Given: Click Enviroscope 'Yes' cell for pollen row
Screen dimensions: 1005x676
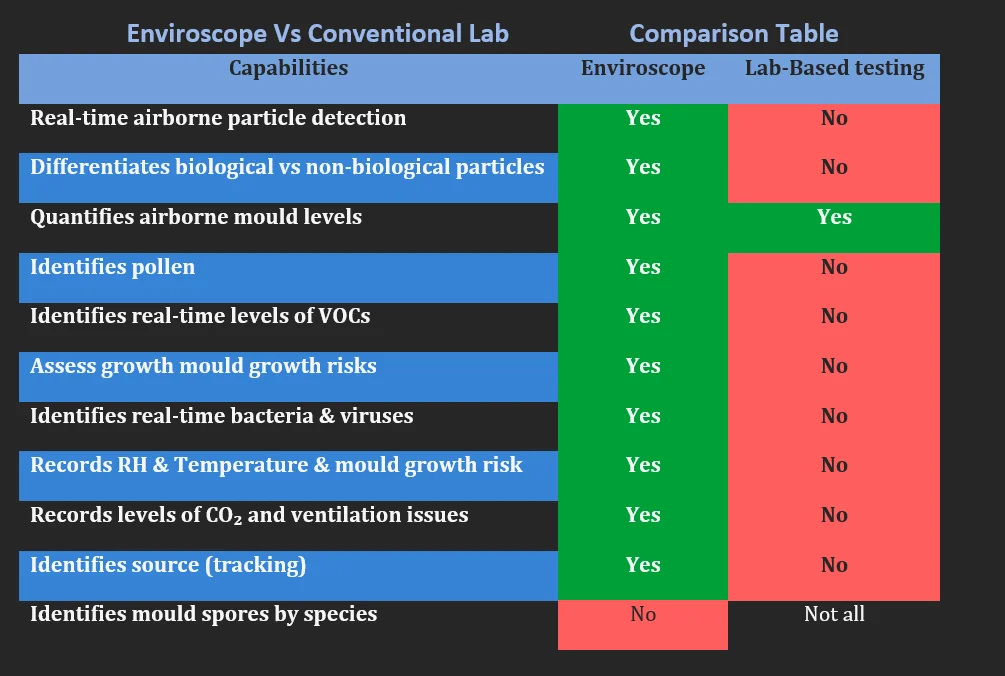Looking at the screenshot, I should [x=643, y=277].
